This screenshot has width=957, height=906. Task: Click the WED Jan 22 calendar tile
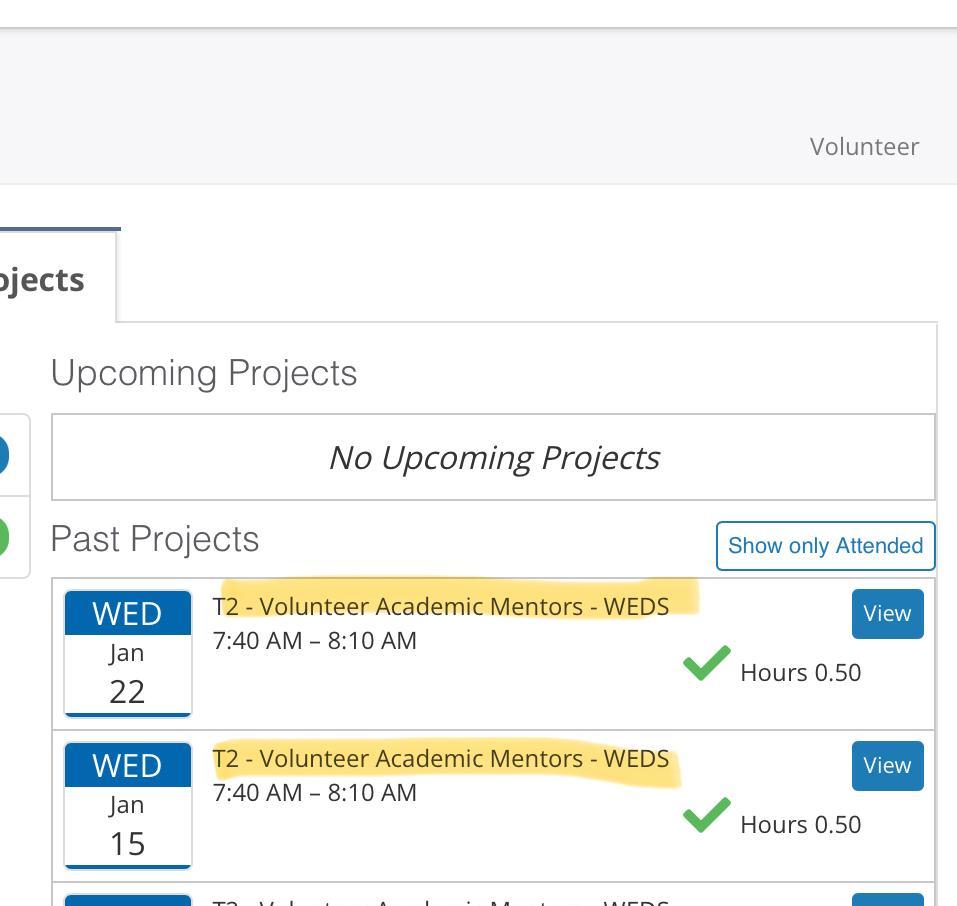coord(128,653)
